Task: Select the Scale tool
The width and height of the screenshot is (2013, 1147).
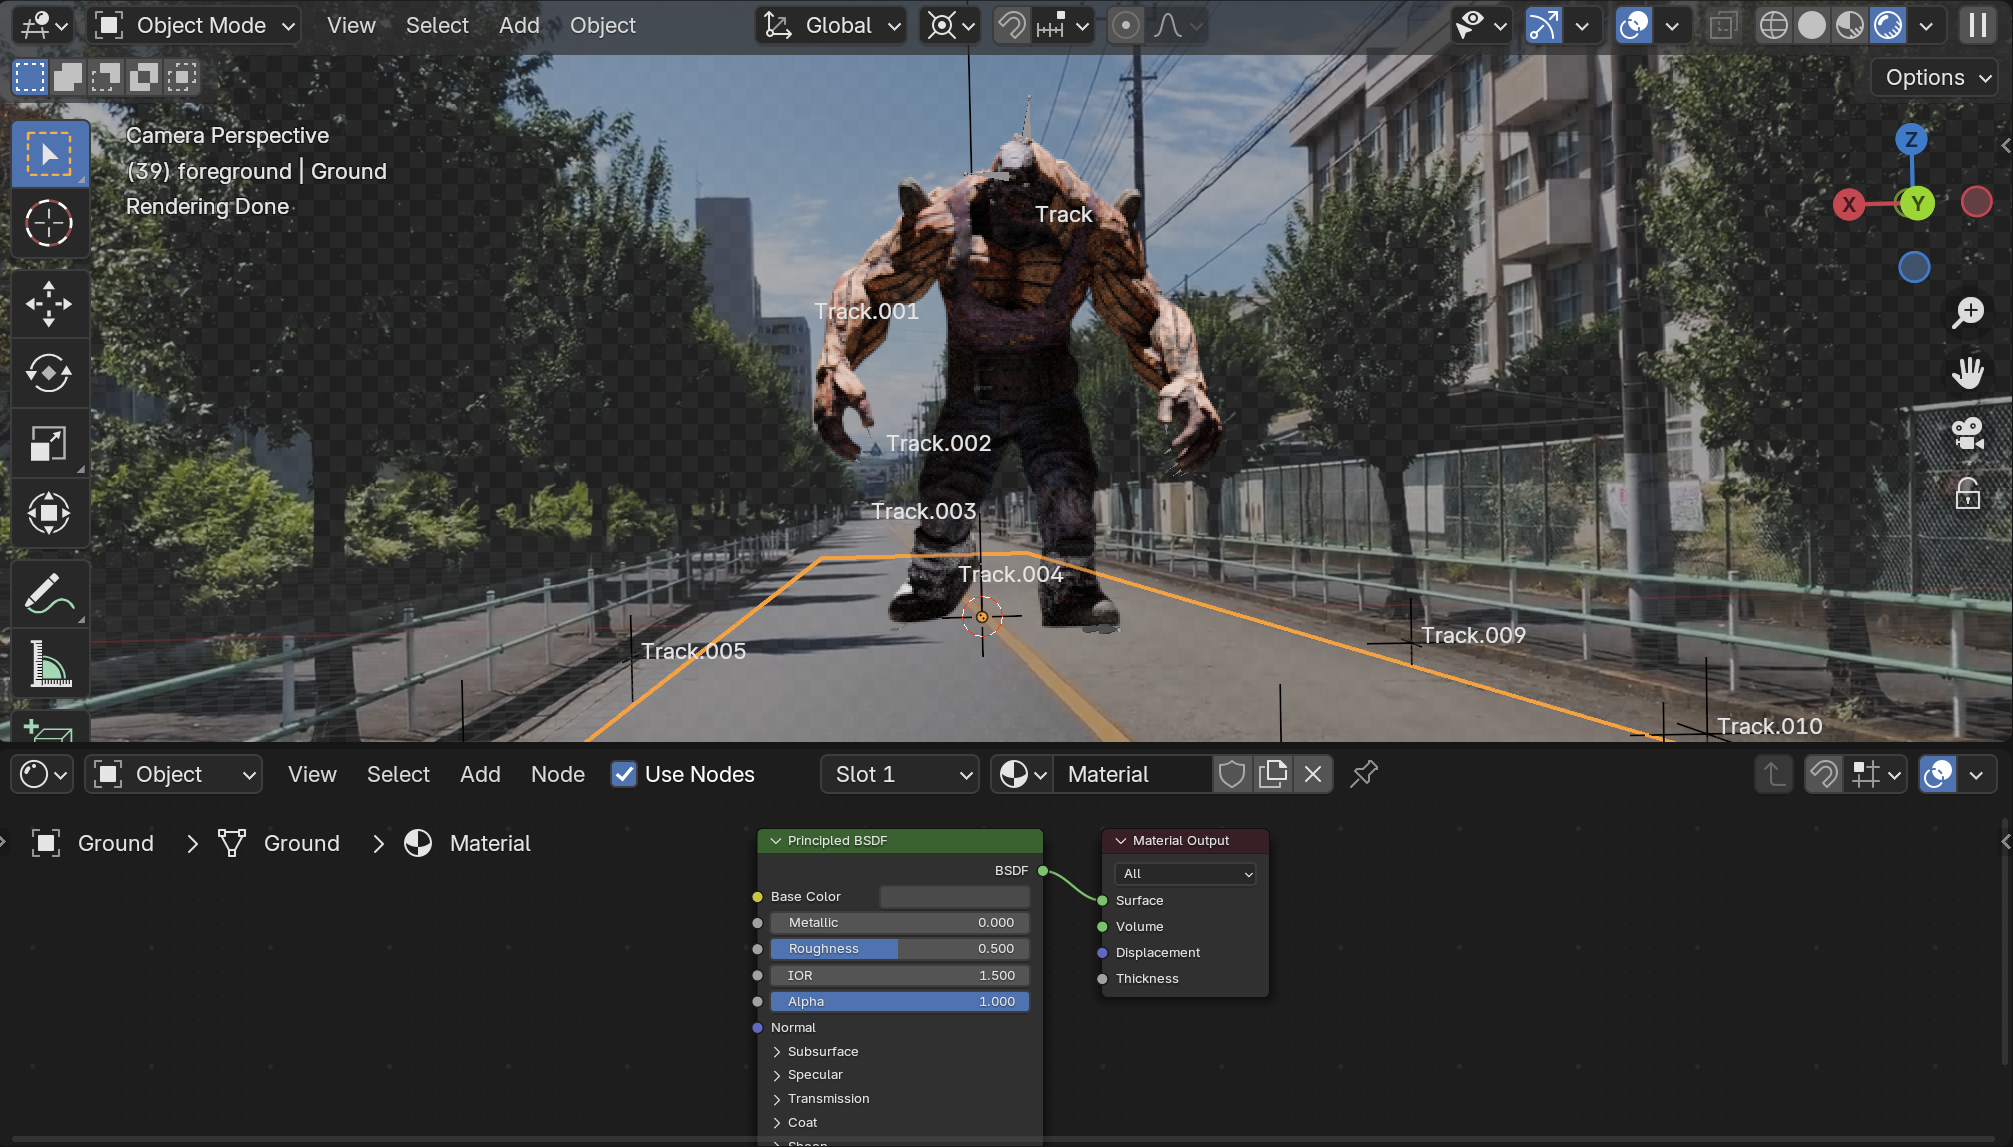Action: pyautogui.click(x=49, y=444)
